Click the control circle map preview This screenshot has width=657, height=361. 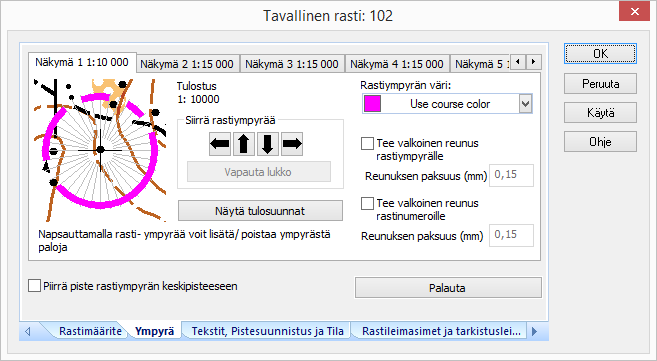[100, 150]
